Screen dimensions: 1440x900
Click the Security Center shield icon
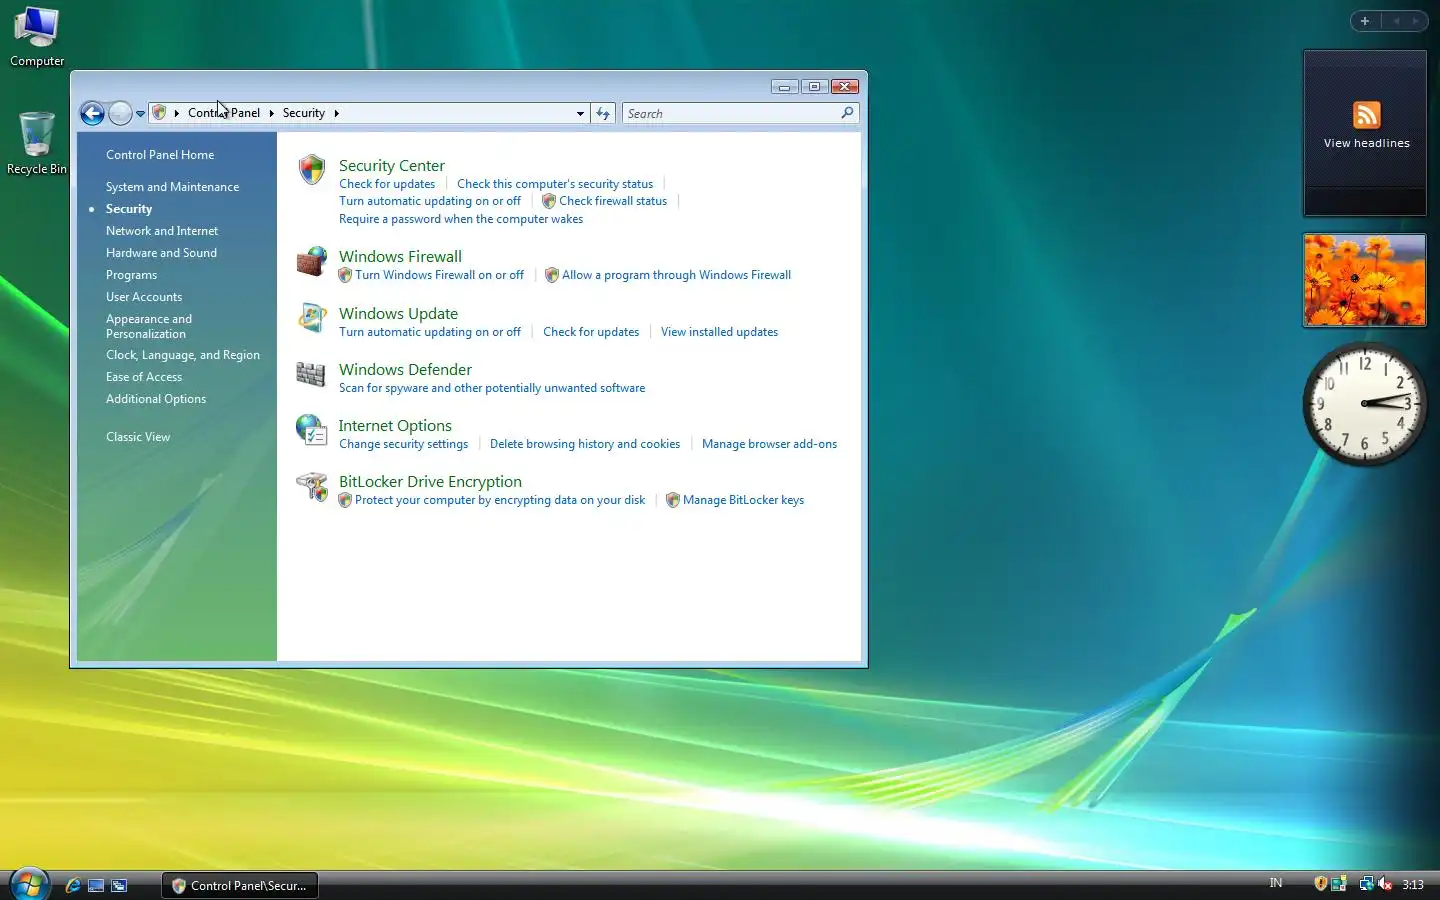tap(312, 169)
